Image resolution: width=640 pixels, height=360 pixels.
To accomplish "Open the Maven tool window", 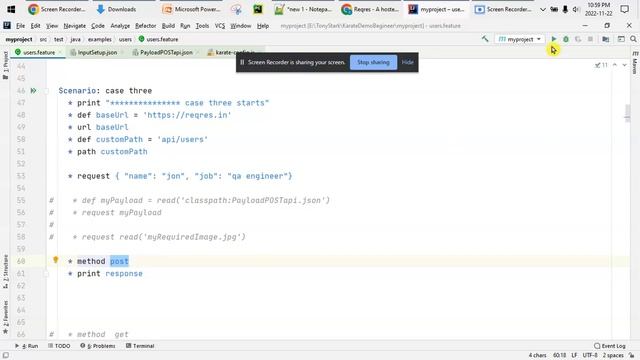I will 635,64.
